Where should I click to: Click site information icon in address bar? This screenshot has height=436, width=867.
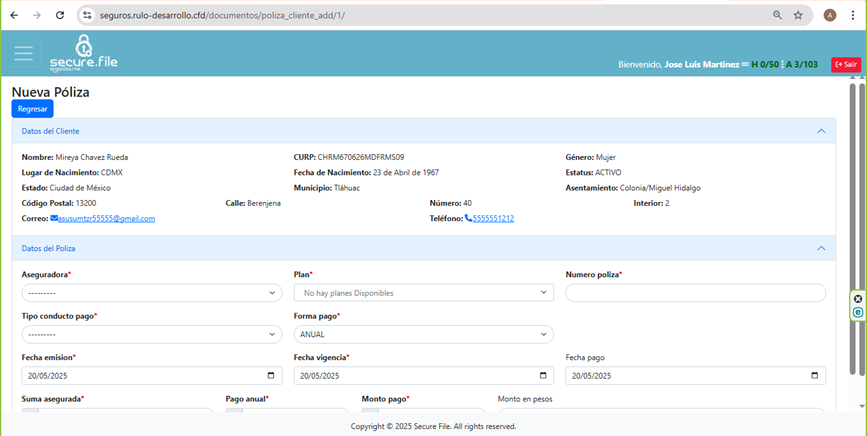[88, 15]
